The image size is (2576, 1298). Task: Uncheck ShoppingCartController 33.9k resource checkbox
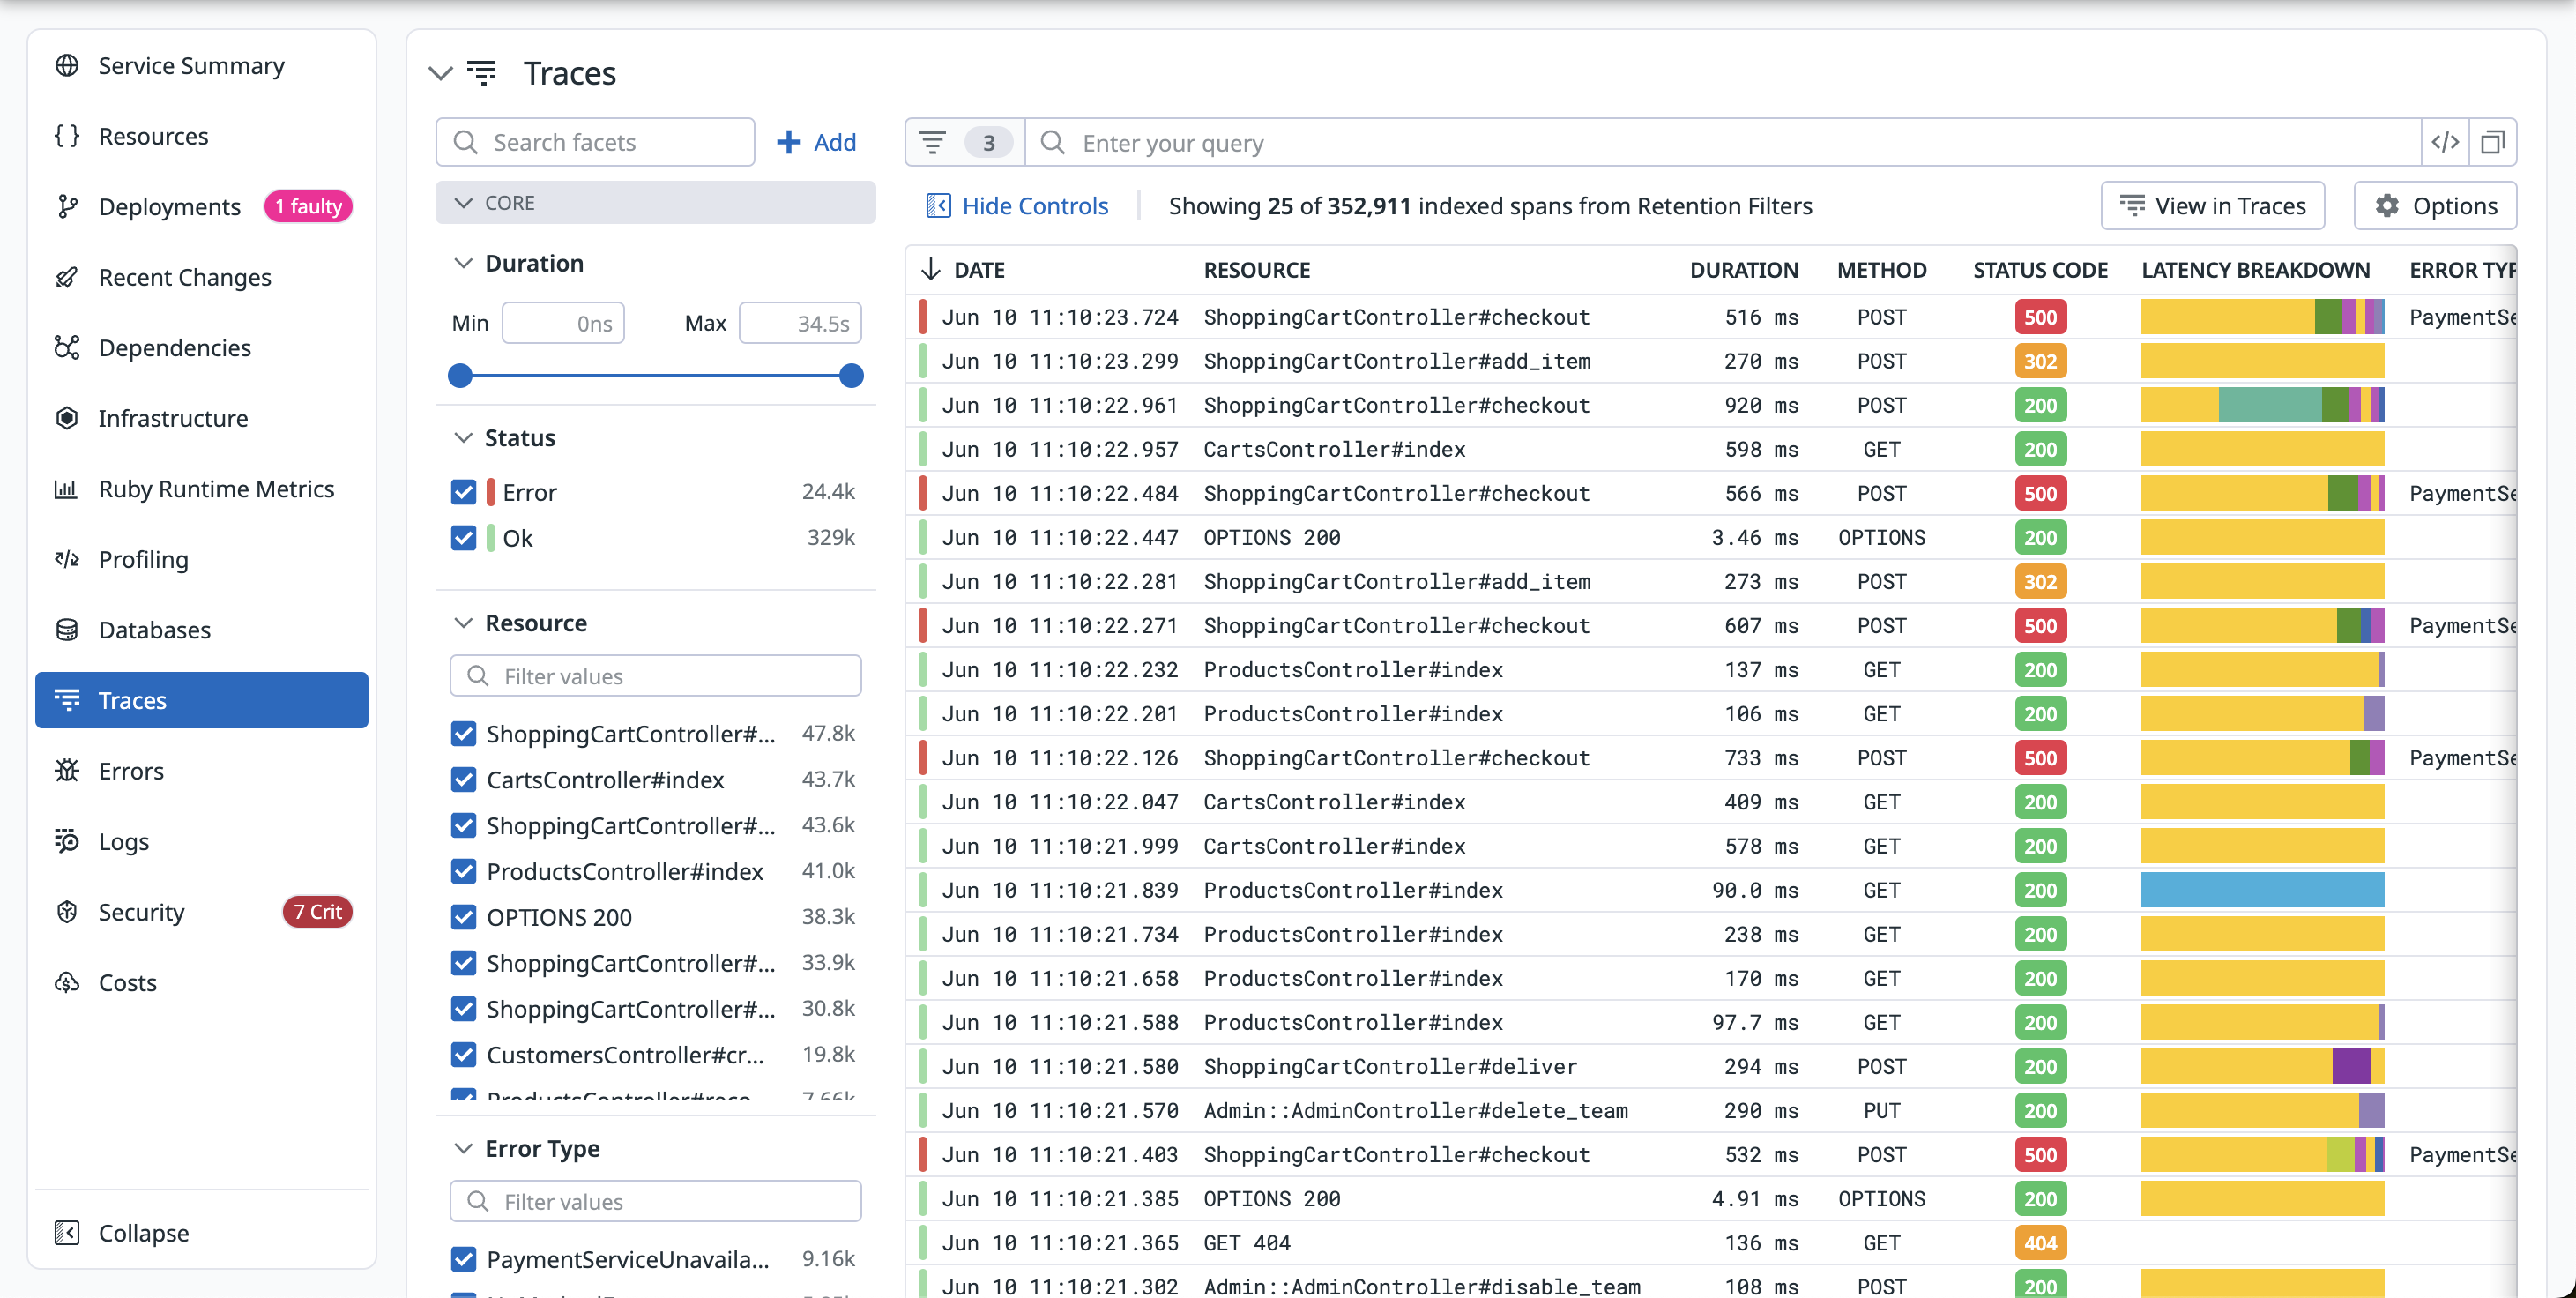pos(463,964)
